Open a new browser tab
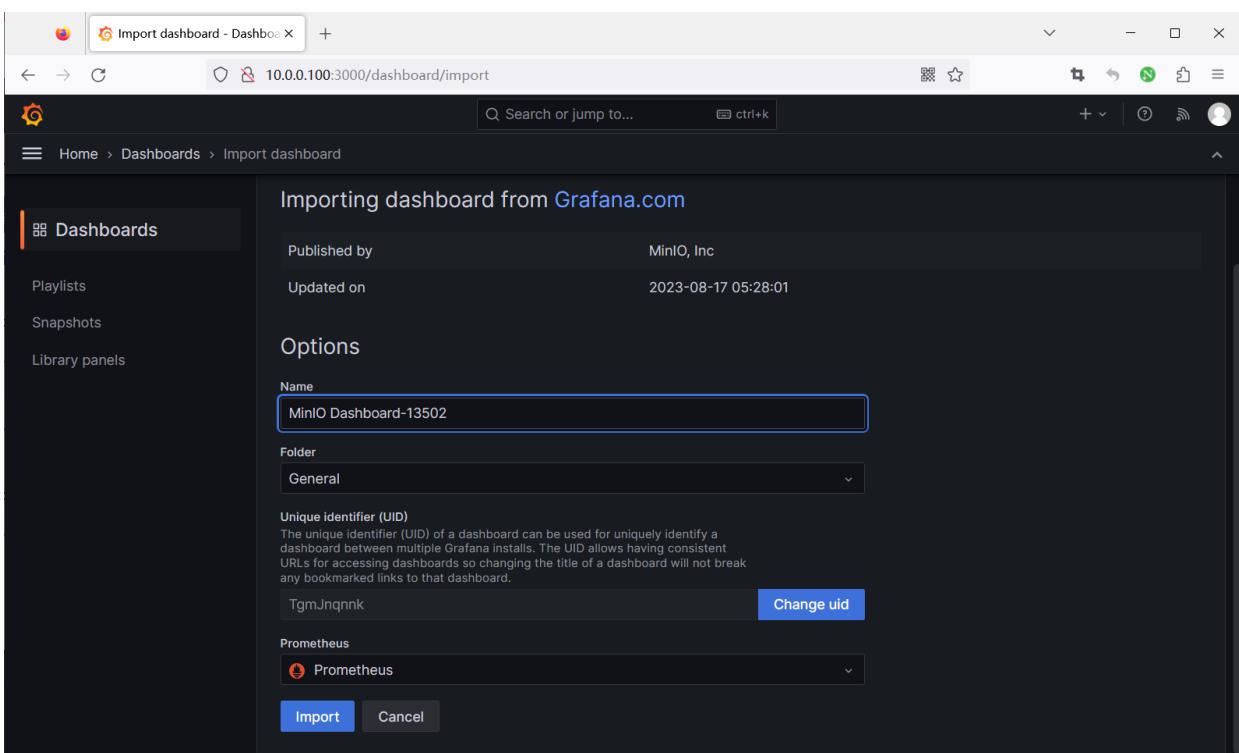1239x753 pixels. pos(325,33)
